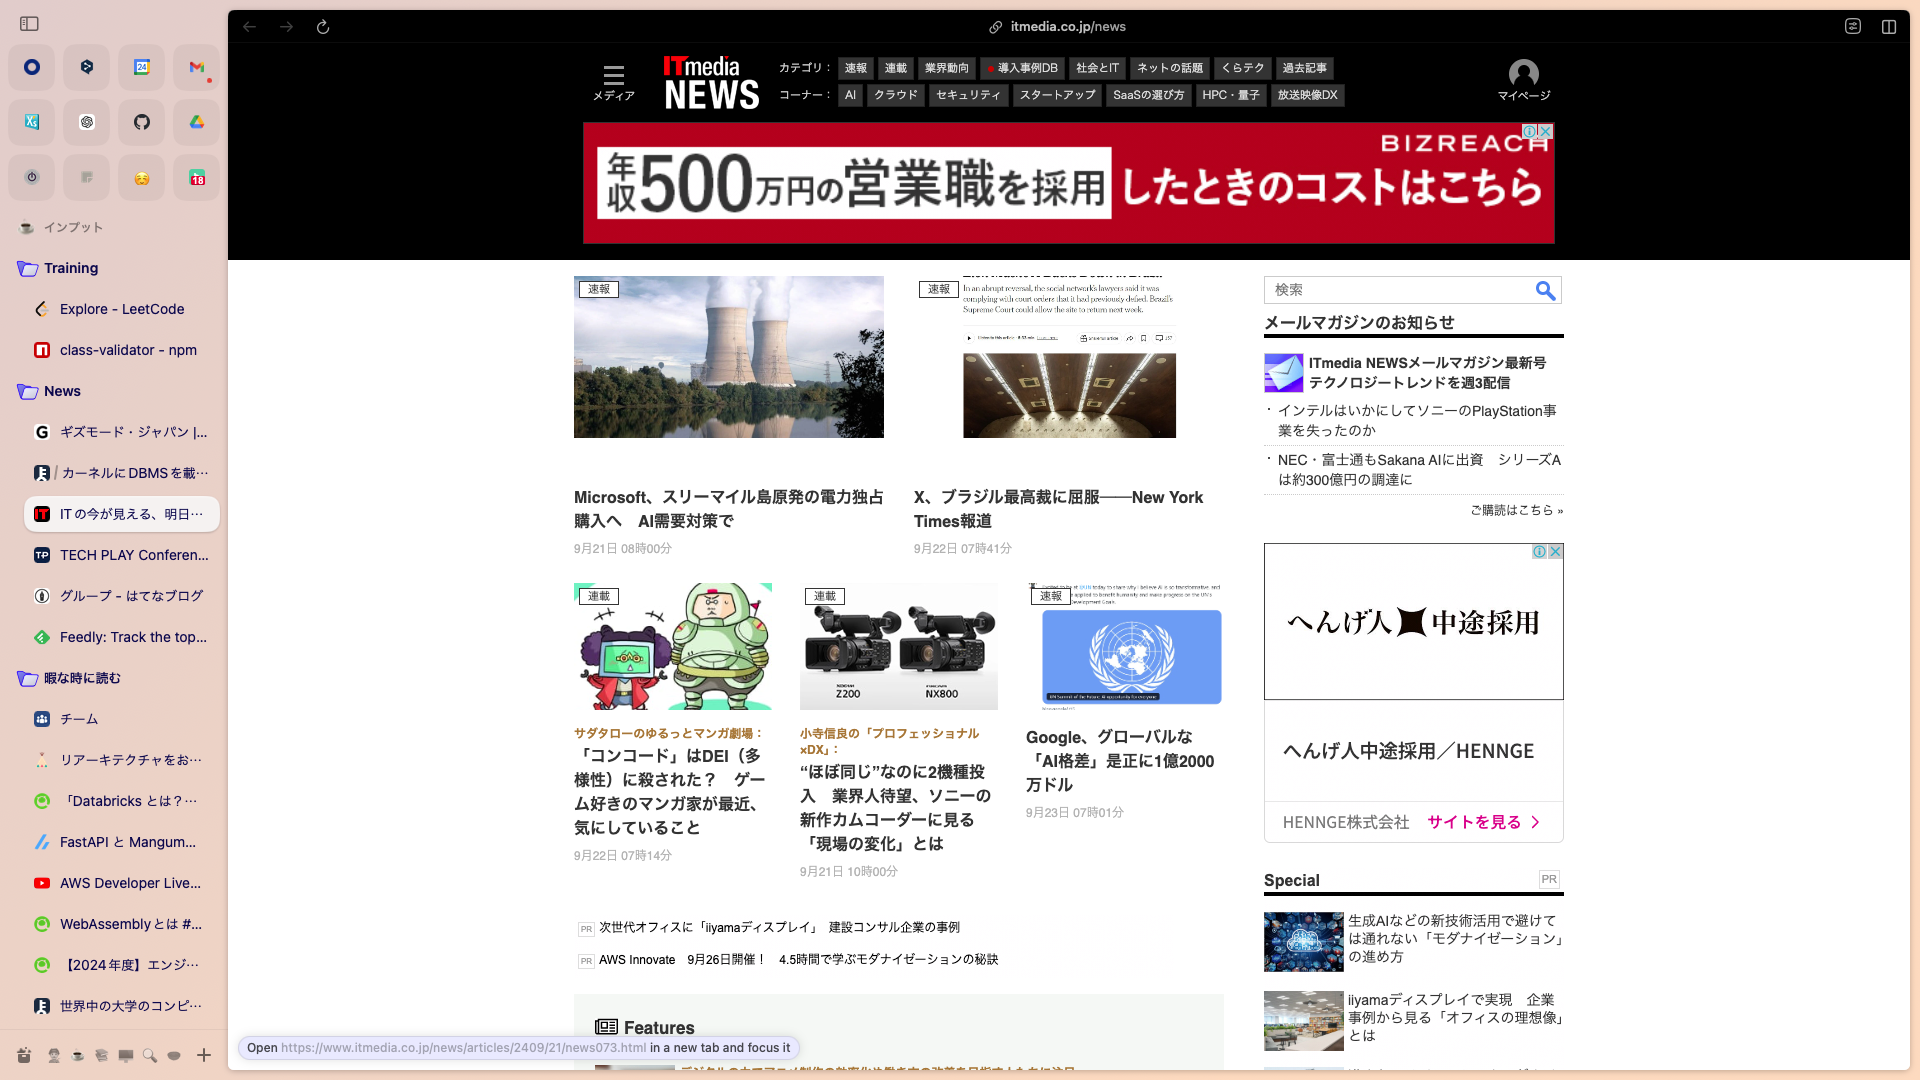Screen dimensions: 1920x1080
Task: Open the pinned Google Drive favorite
Action: click(x=197, y=122)
